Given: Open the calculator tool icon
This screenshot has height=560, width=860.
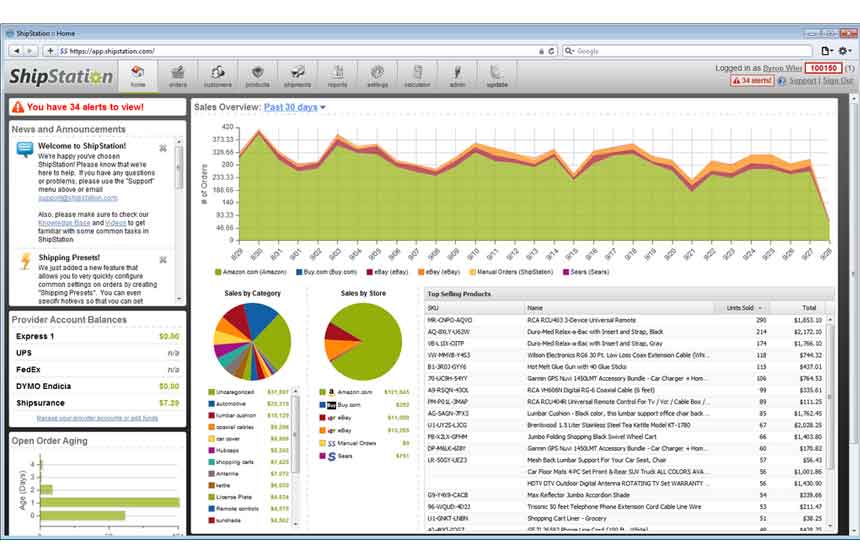Looking at the screenshot, I should click(417, 76).
